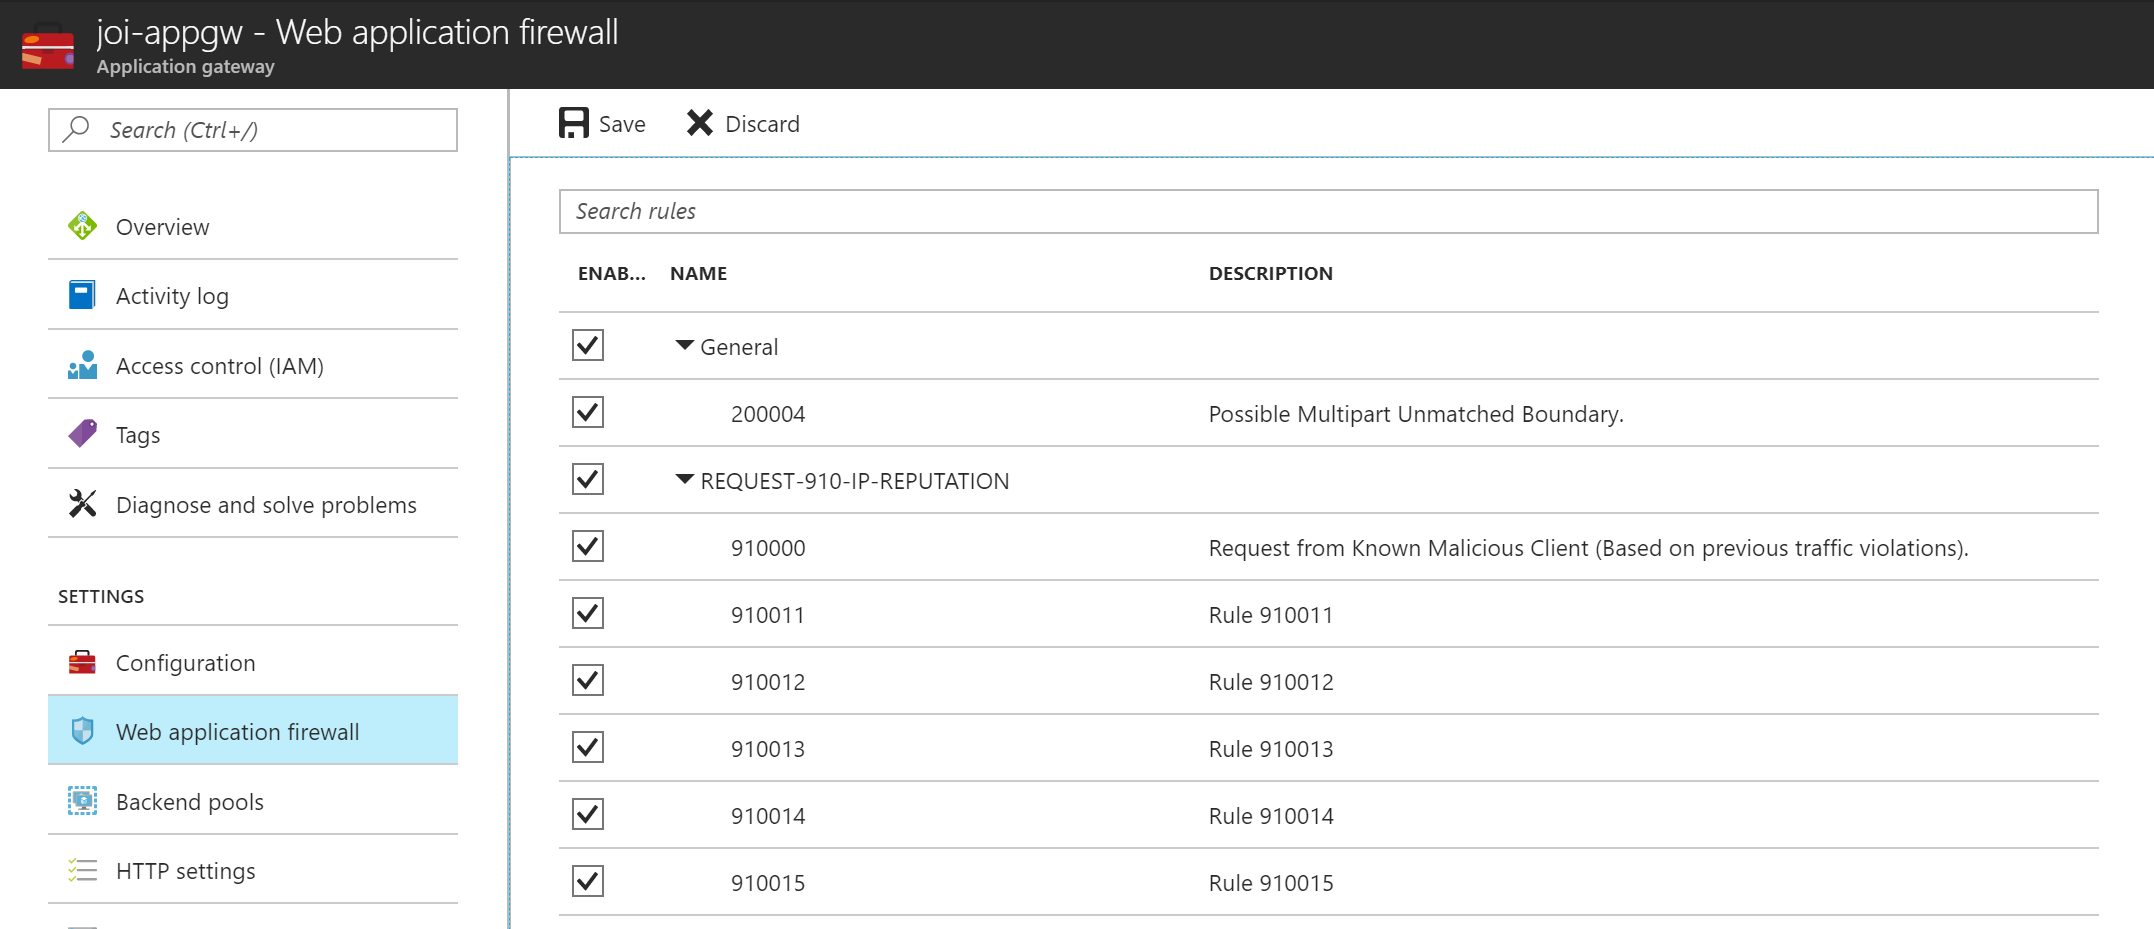Focus the sidebar Search (Ctrl+/) box
This screenshot has width=2154, height=929.
pyautogui.click(x=253, y=130)
